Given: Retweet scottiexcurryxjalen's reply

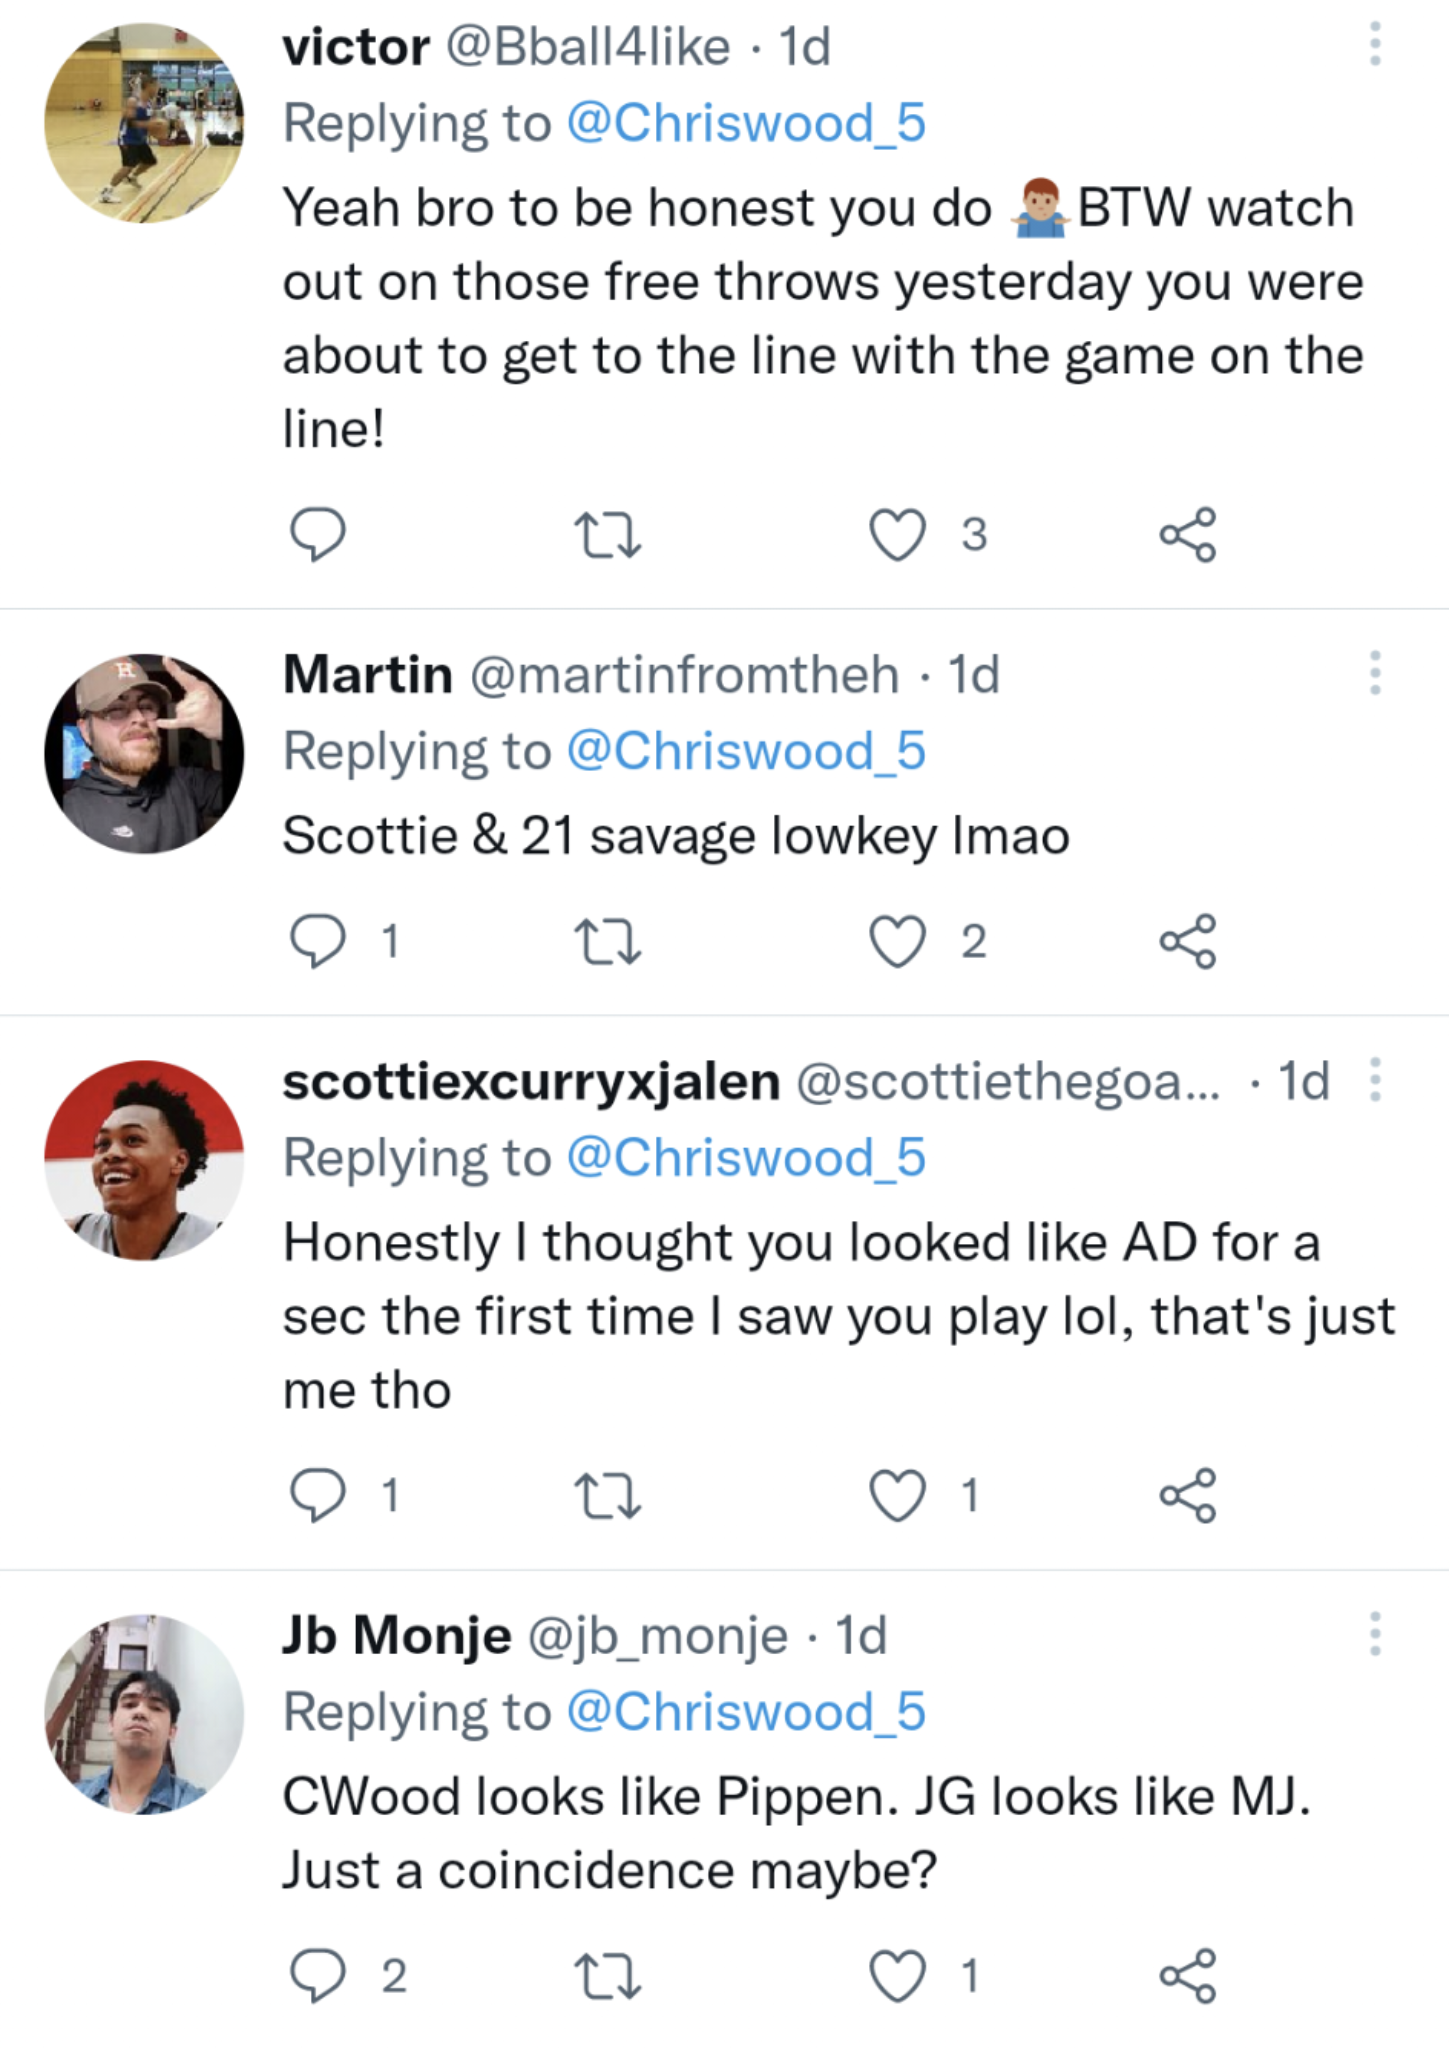Looking at the screenshot, I should point(607,1496).
